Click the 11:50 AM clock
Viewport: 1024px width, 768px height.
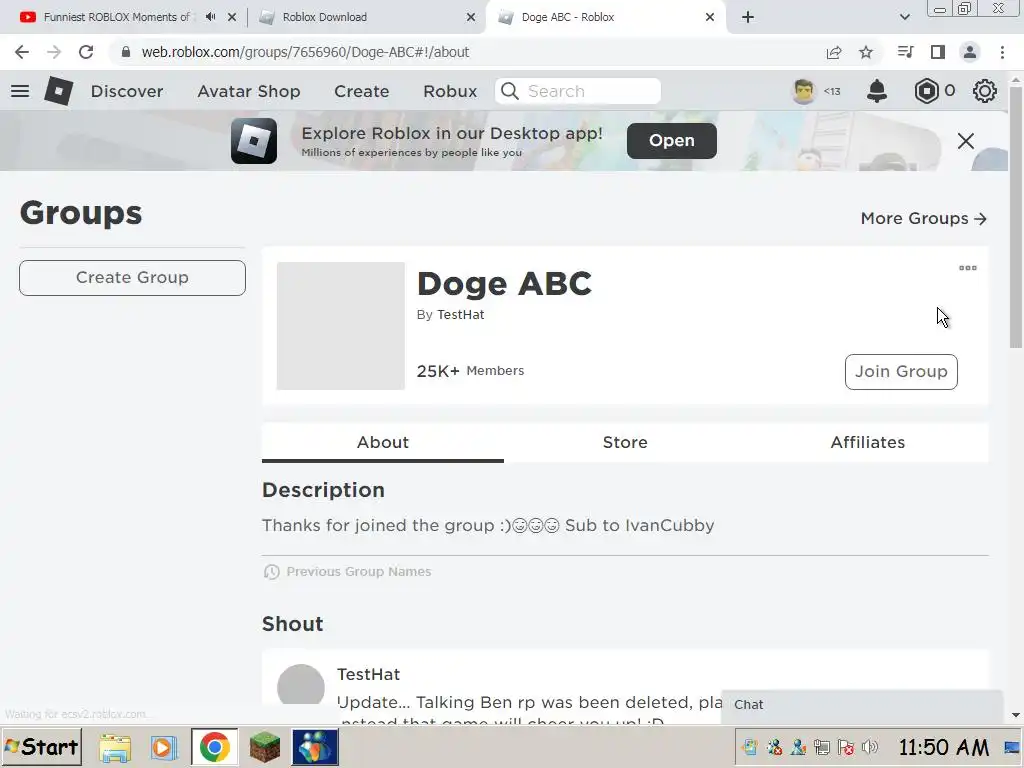(x=943, y=747)
